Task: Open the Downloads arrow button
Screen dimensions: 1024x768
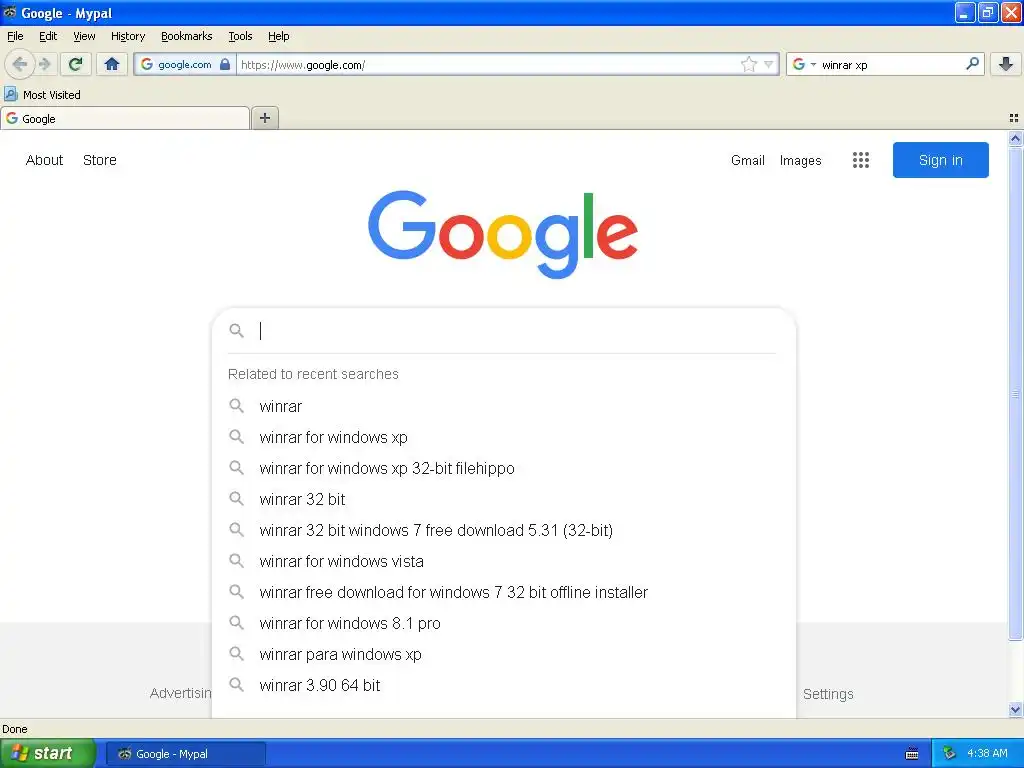Action: 1006,64
